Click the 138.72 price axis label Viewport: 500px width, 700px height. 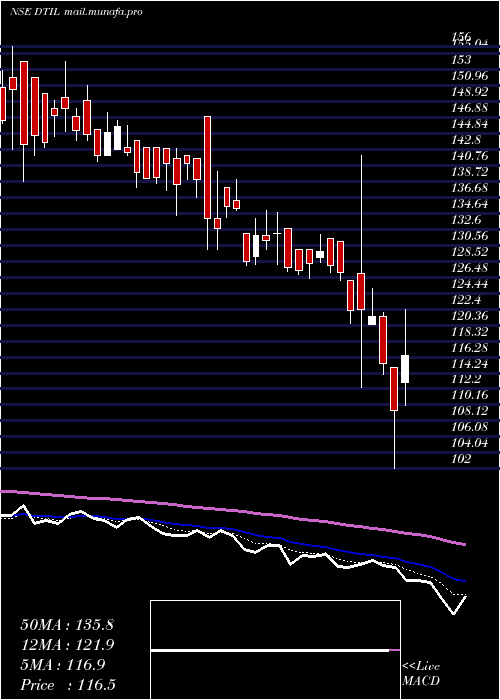[x=469, y=171]
